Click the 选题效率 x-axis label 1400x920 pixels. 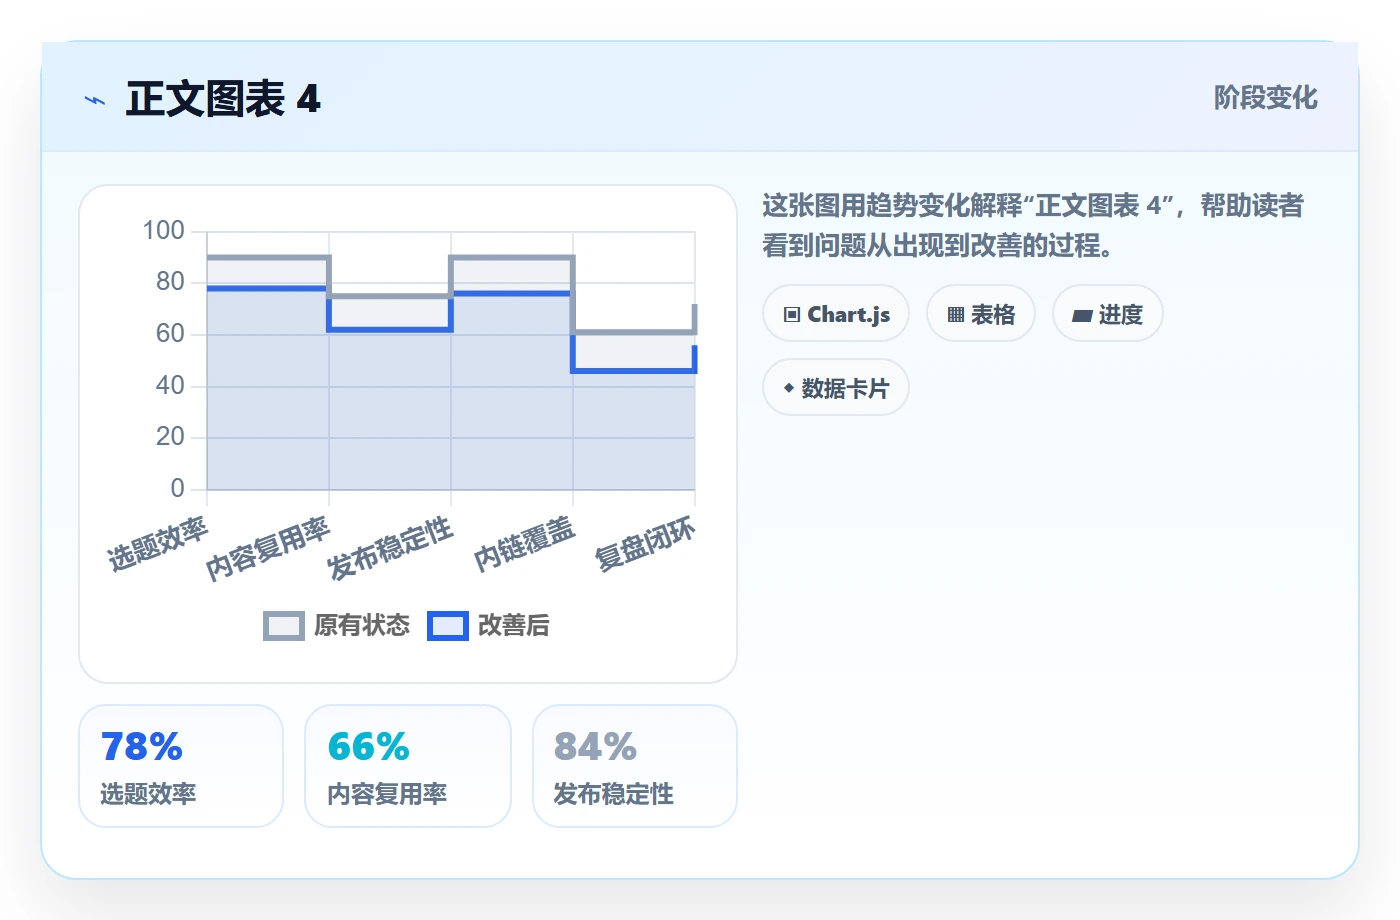(x=158, y=544)
